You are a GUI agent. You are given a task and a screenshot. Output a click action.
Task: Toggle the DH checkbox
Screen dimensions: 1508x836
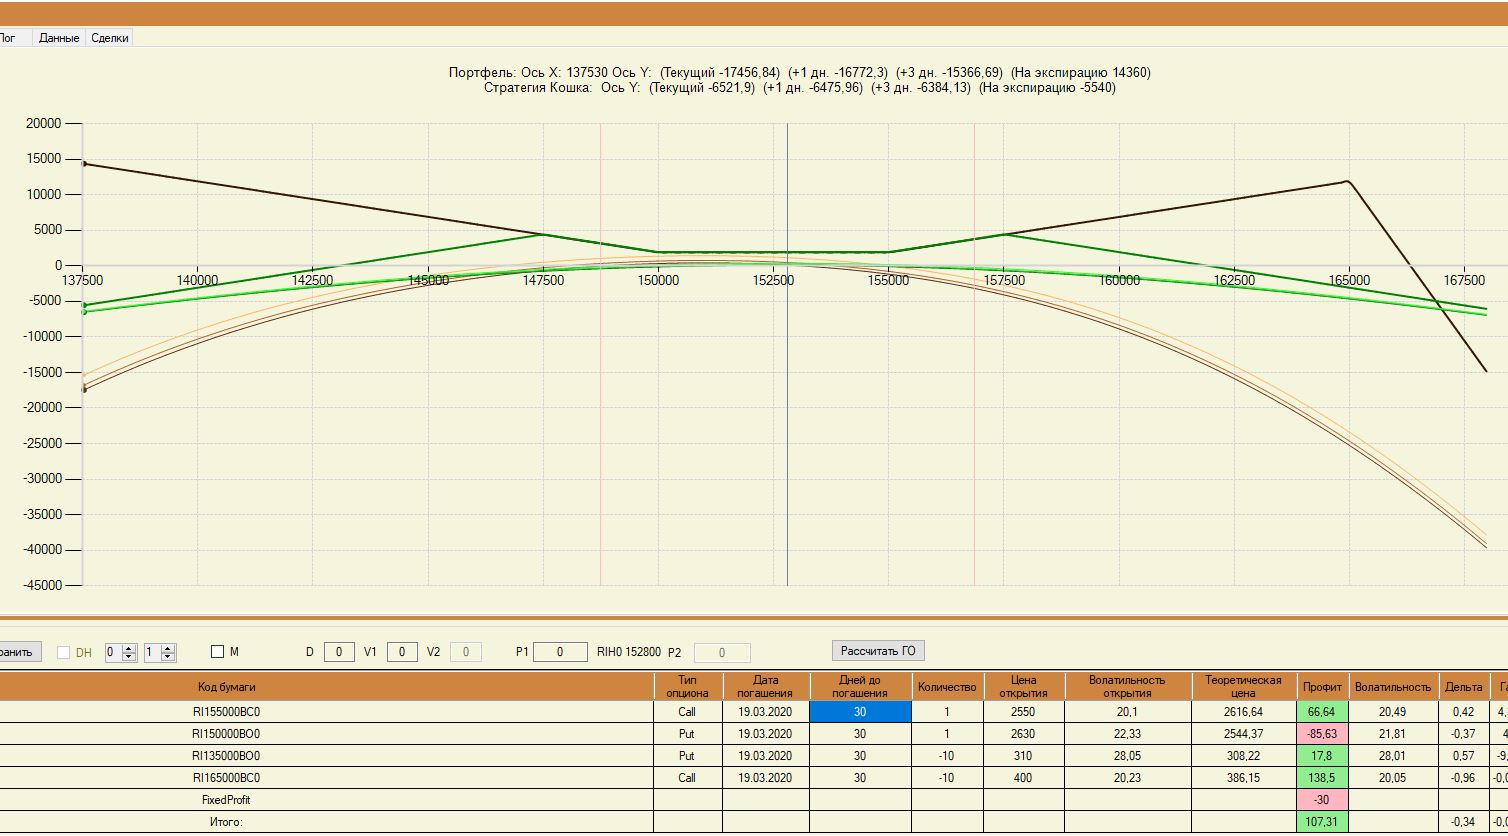64,653
